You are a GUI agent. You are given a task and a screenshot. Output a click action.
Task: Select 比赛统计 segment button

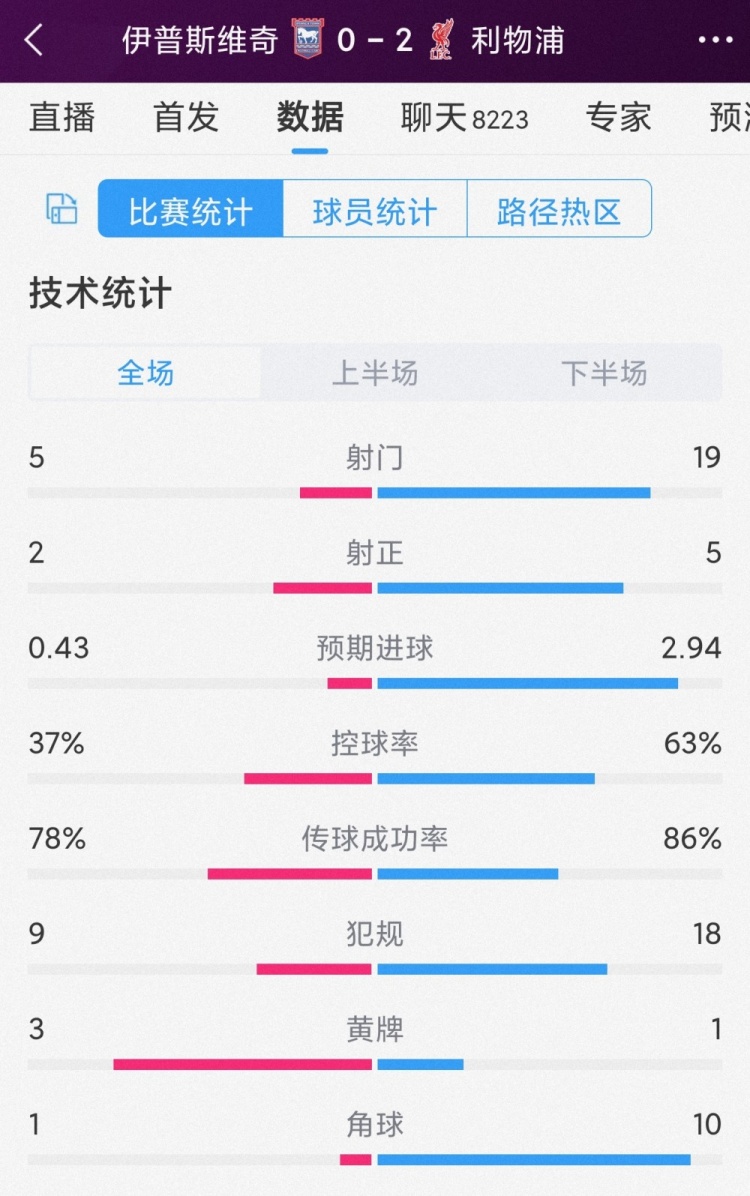(191, 209)
